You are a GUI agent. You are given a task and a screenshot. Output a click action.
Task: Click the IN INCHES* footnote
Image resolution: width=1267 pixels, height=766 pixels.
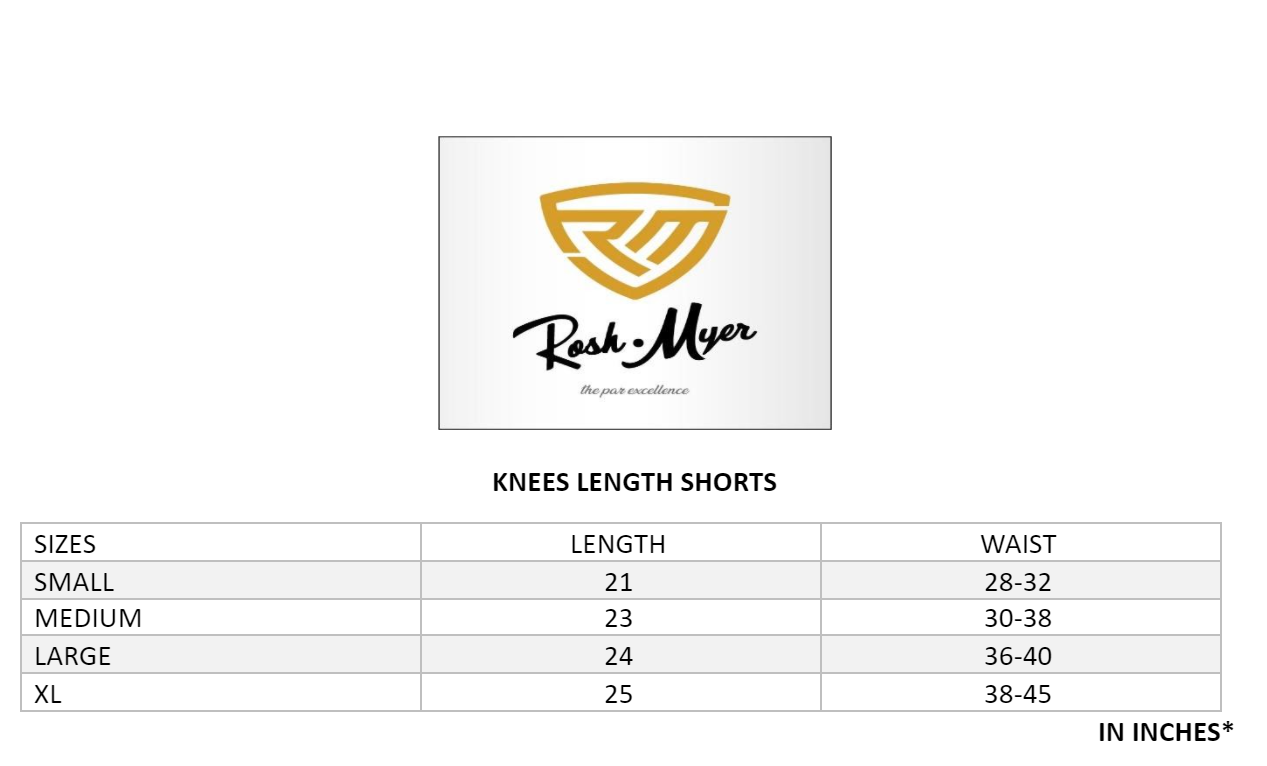point(1166,732)
